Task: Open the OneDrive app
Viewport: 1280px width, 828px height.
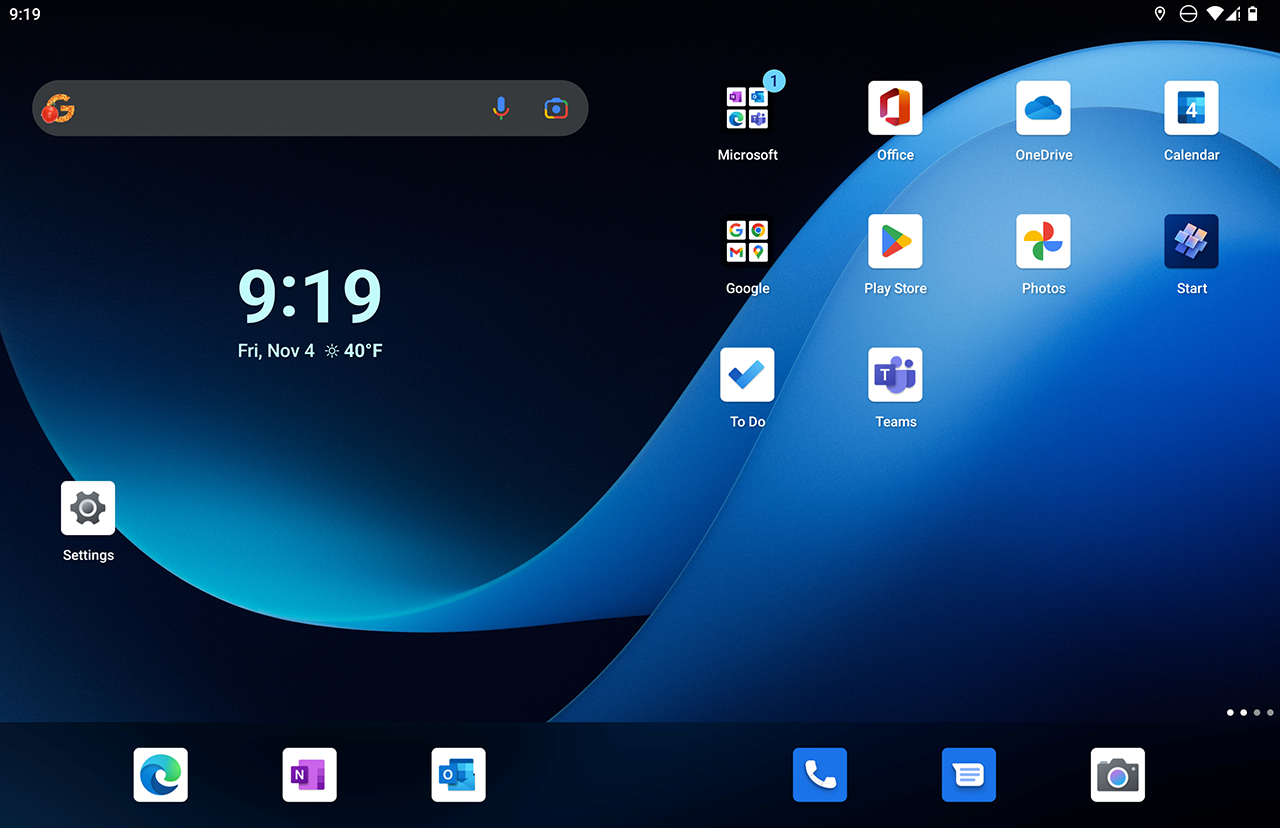Action: click(x=1043, y=108)
